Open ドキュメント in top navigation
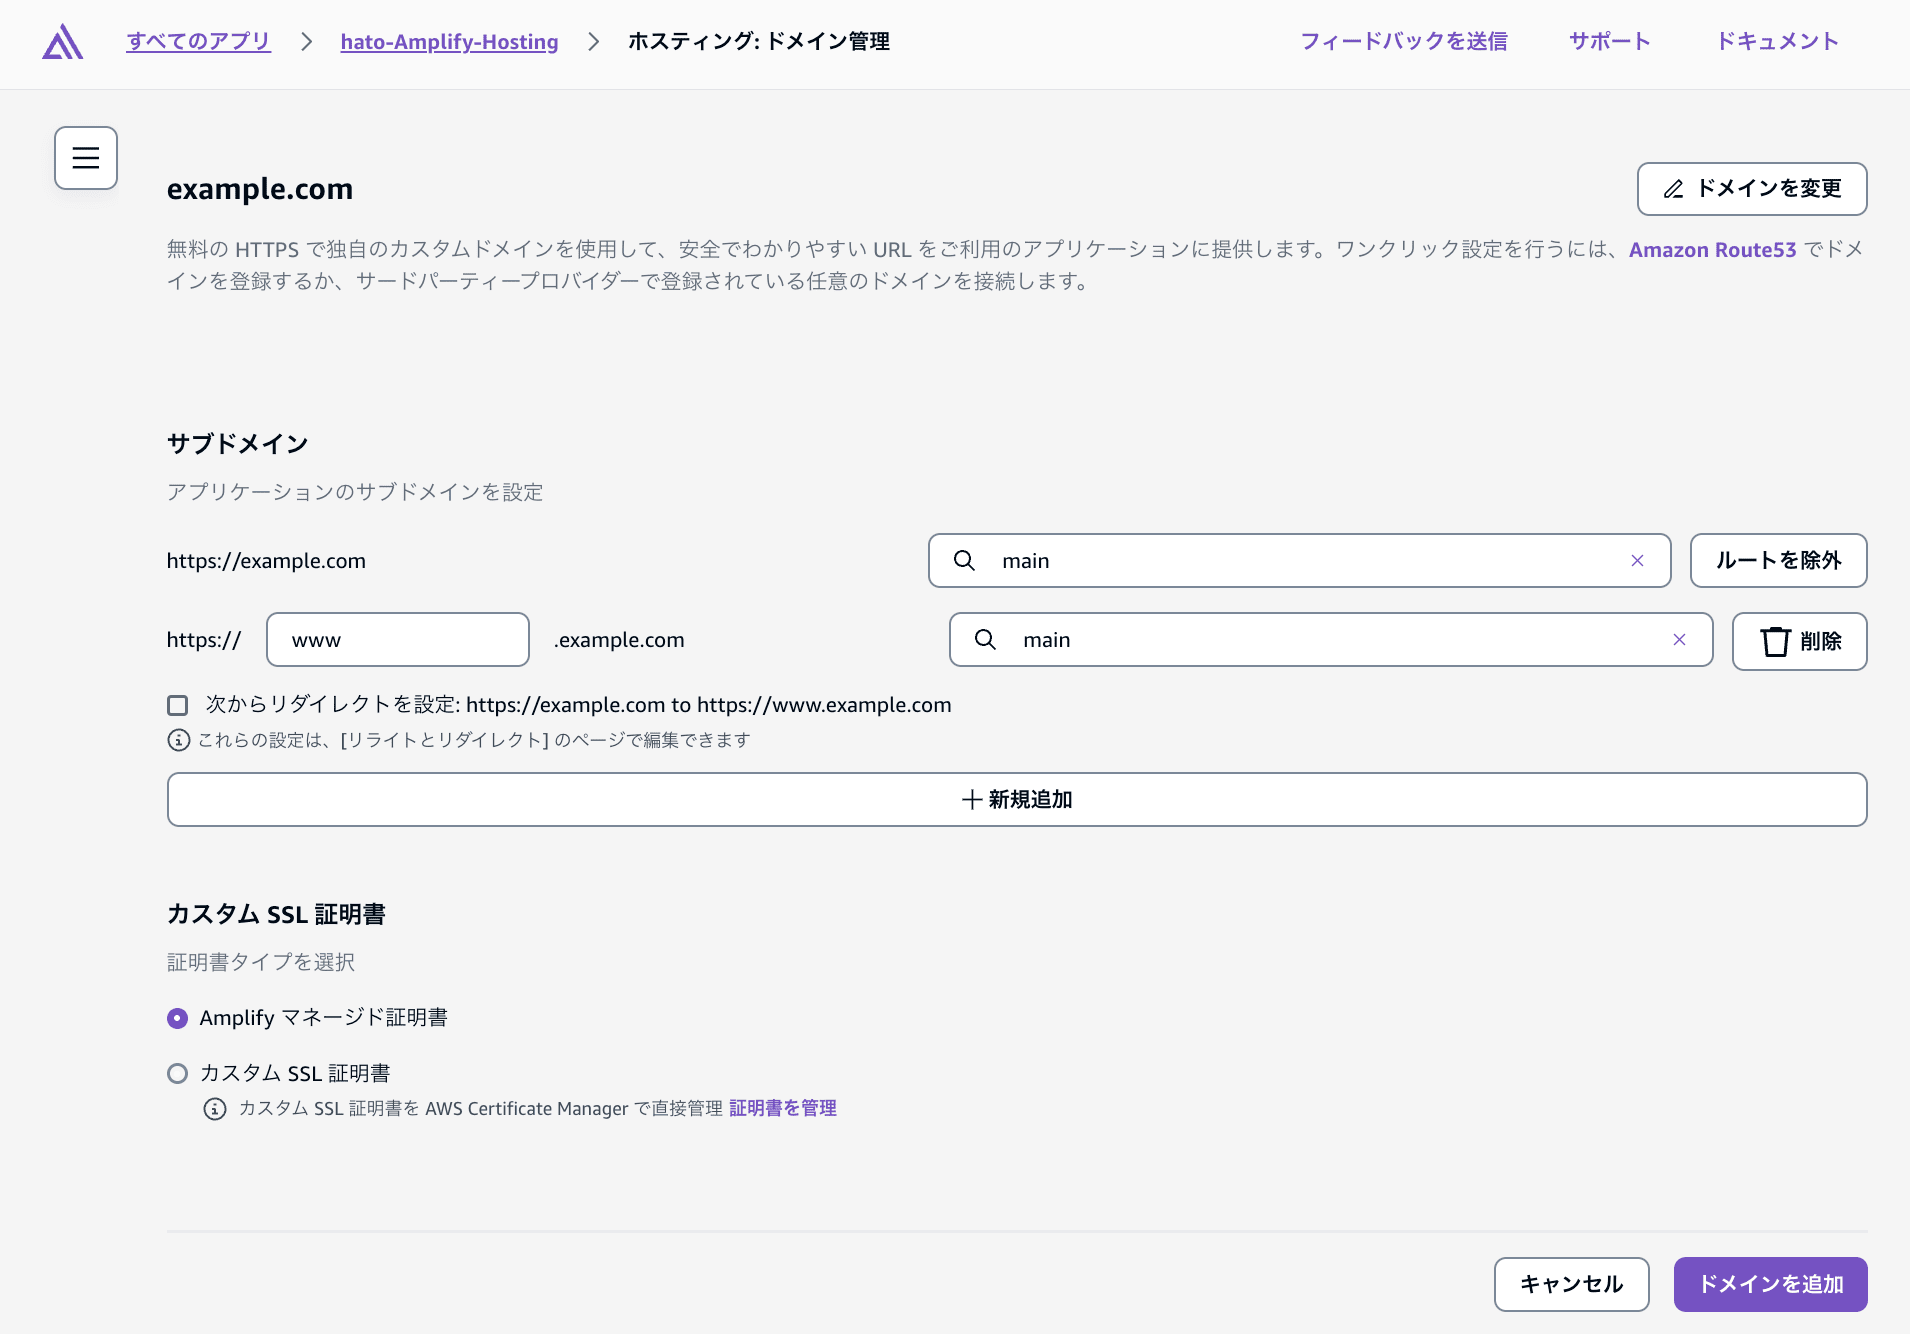 click(x=1777, y=41)
